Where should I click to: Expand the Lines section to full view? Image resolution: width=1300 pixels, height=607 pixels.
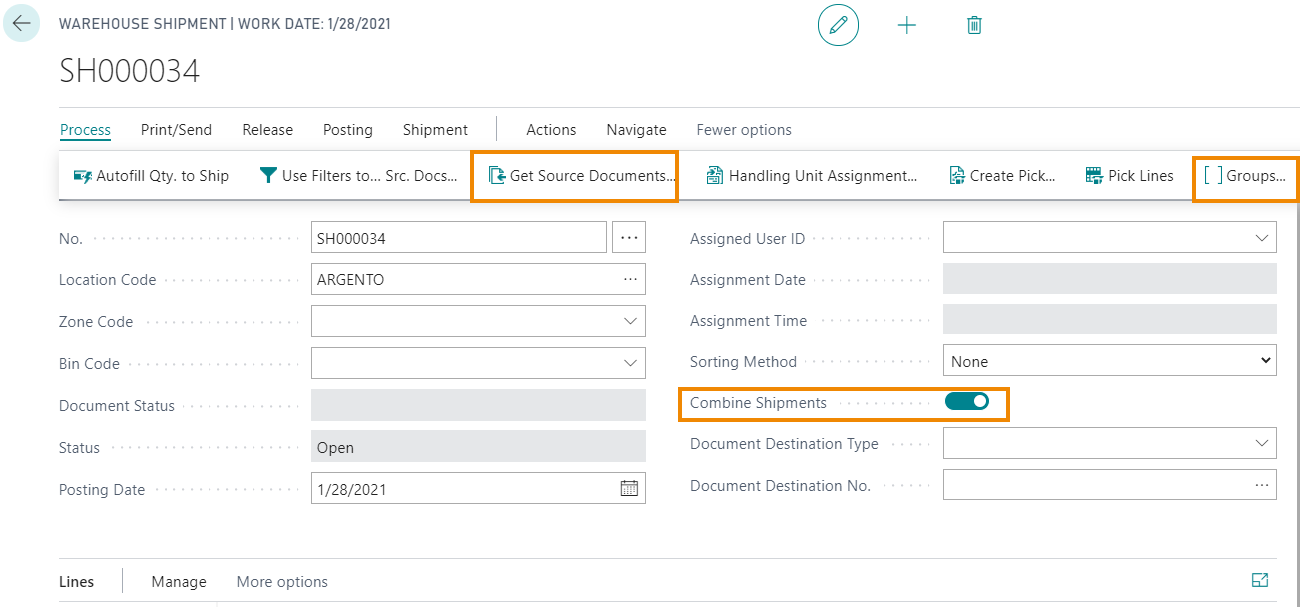click(1260, 580)
